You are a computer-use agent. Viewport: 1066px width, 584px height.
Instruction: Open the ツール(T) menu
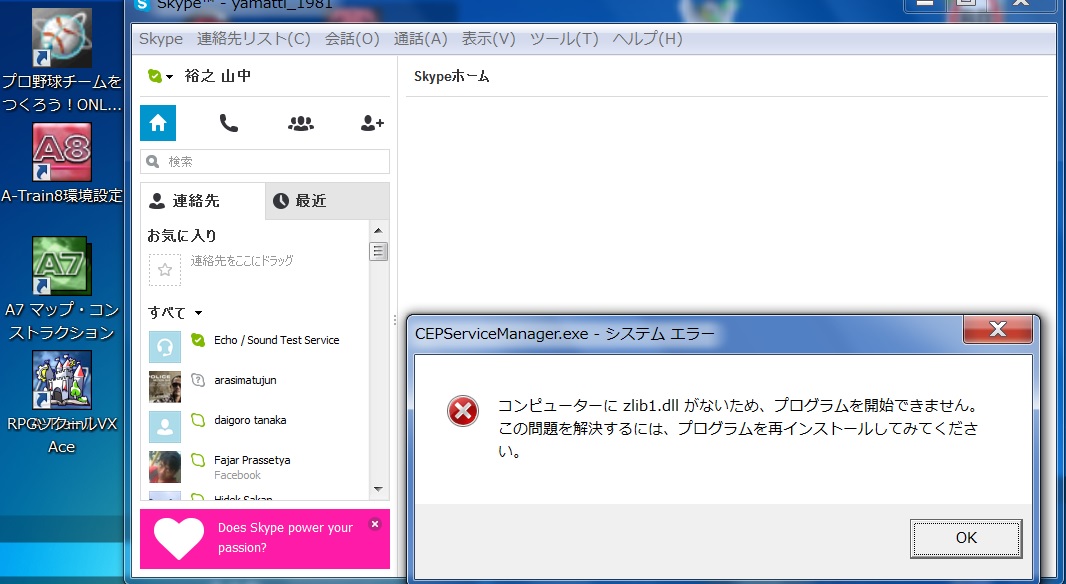(x=564, y=39)
